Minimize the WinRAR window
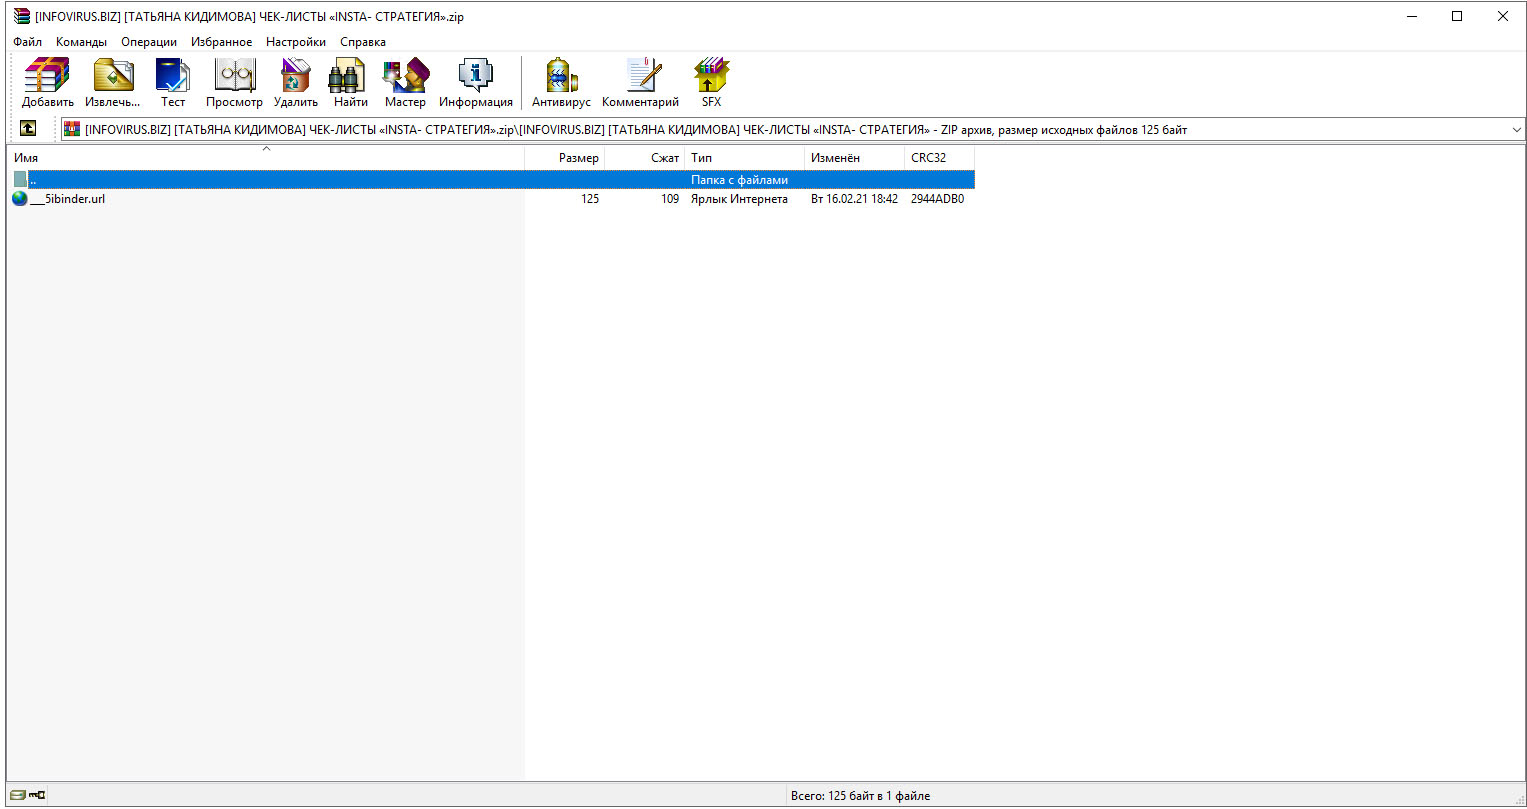 coord(1412,16)
